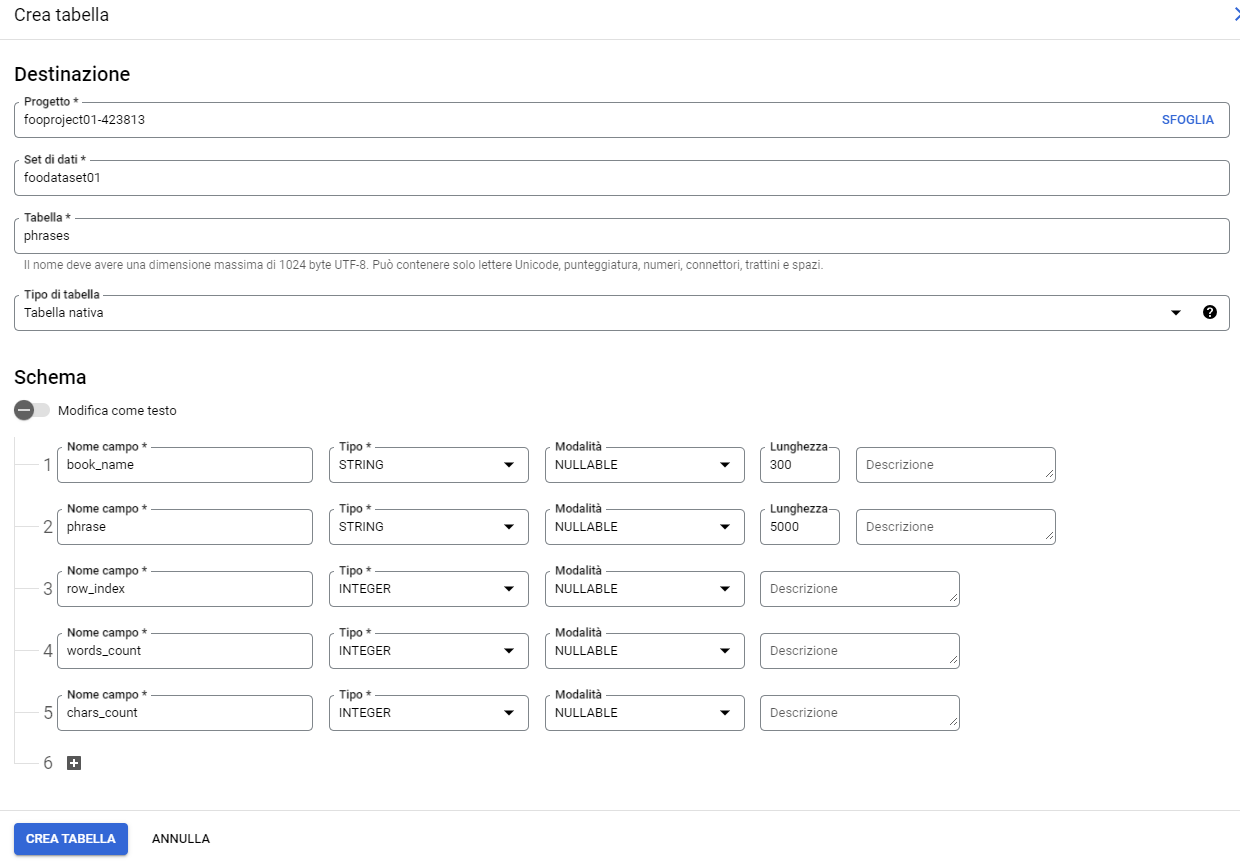The width and height of the screenshot is (1240, 866).
Task: Click the Set di dati field
Action: tap(622, 178)
